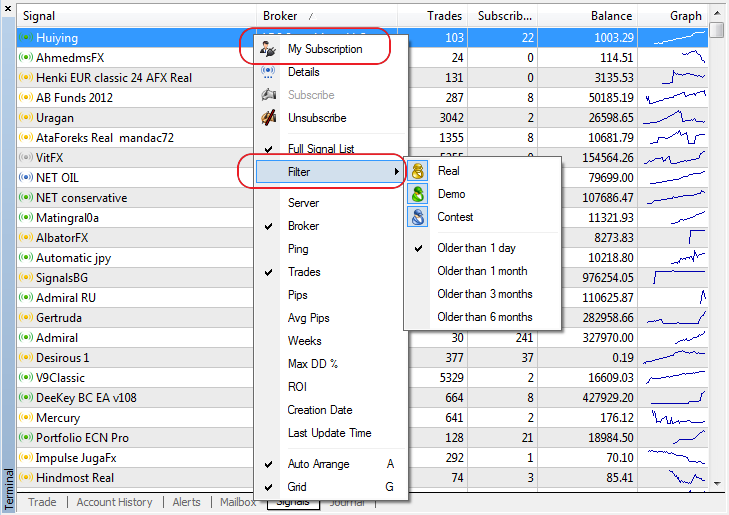Click the vertical scrollbar thumb
Screen dimensions: 729x515
(717, 30)
